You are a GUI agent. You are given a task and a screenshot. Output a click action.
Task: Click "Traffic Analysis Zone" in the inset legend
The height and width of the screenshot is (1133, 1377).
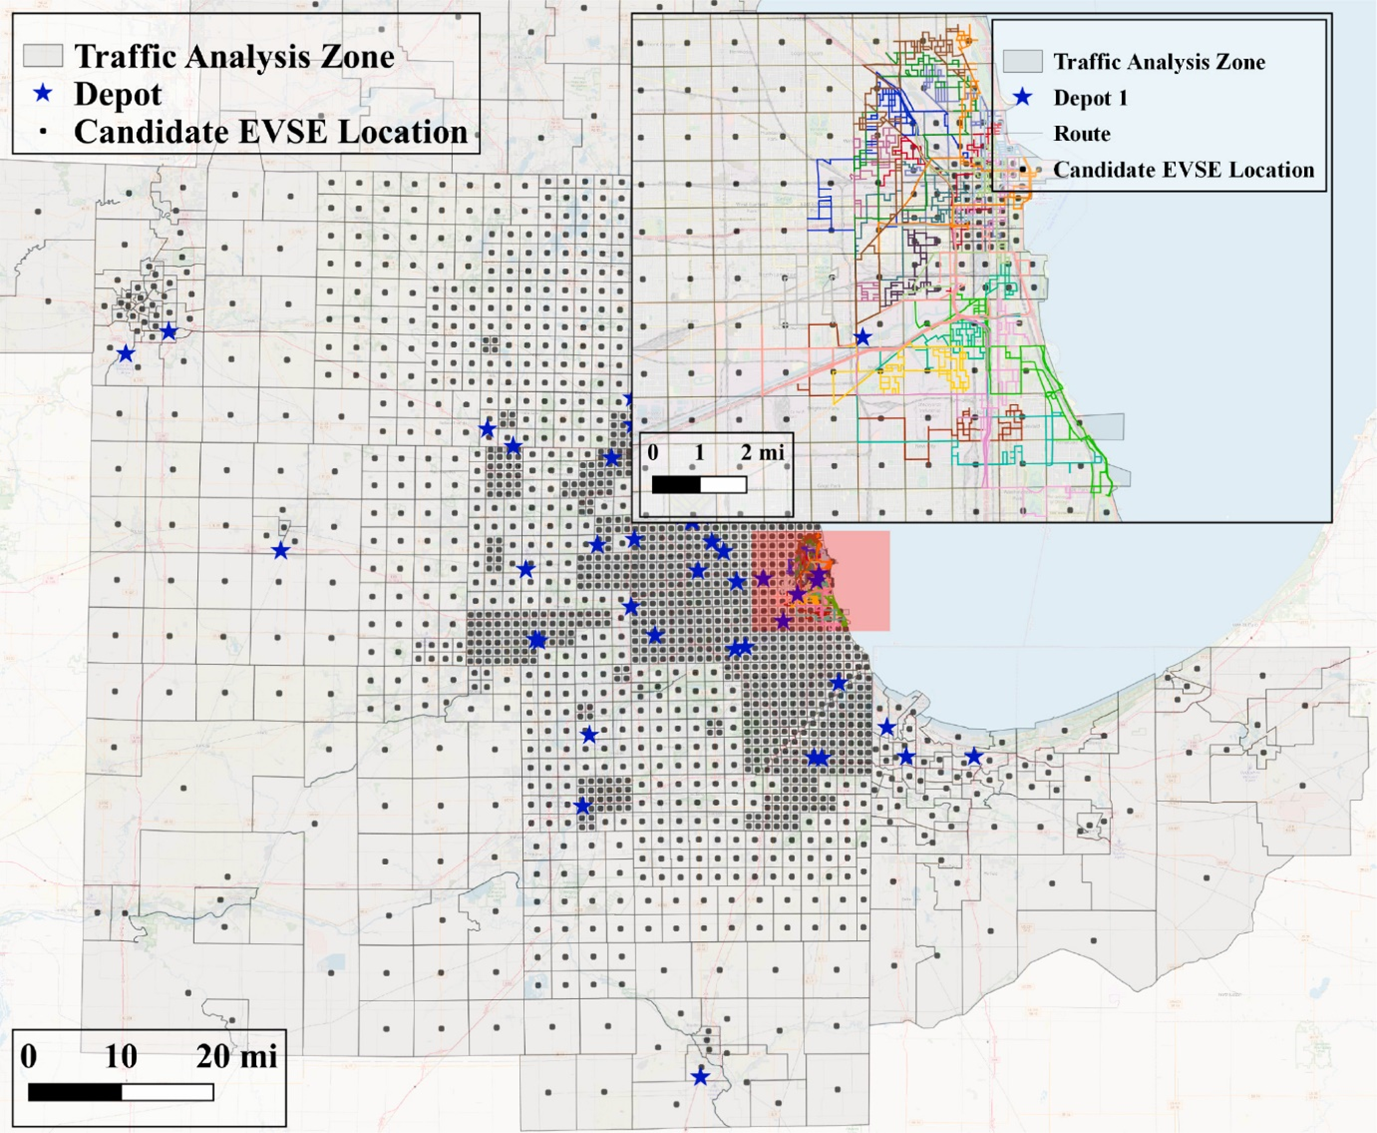1159,62
